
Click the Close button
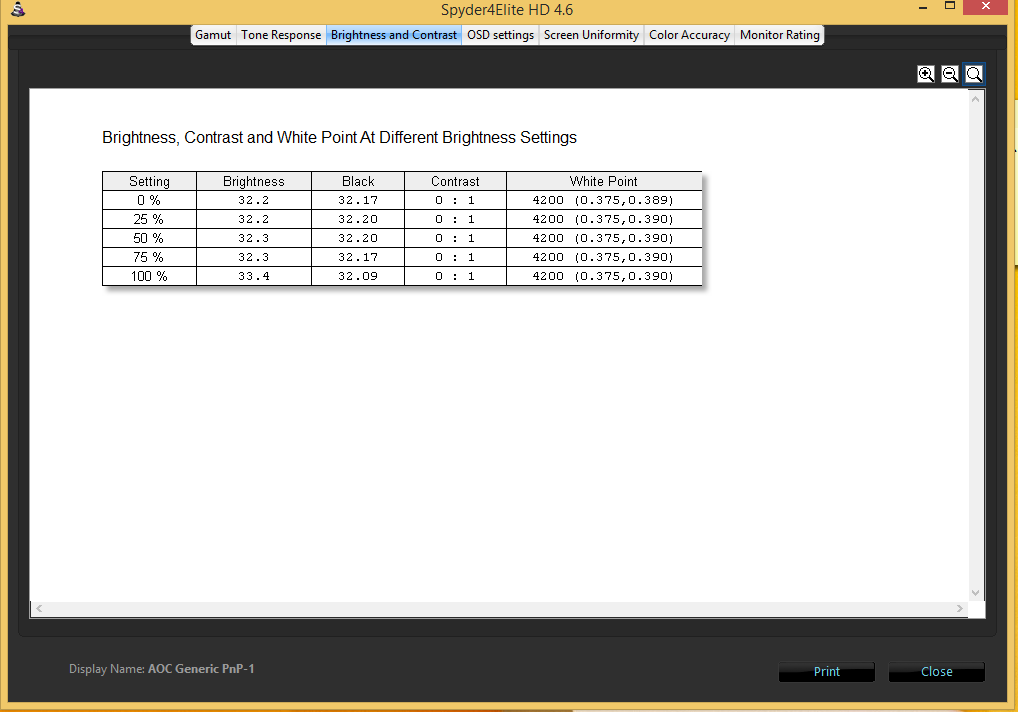tap(936, 672)
